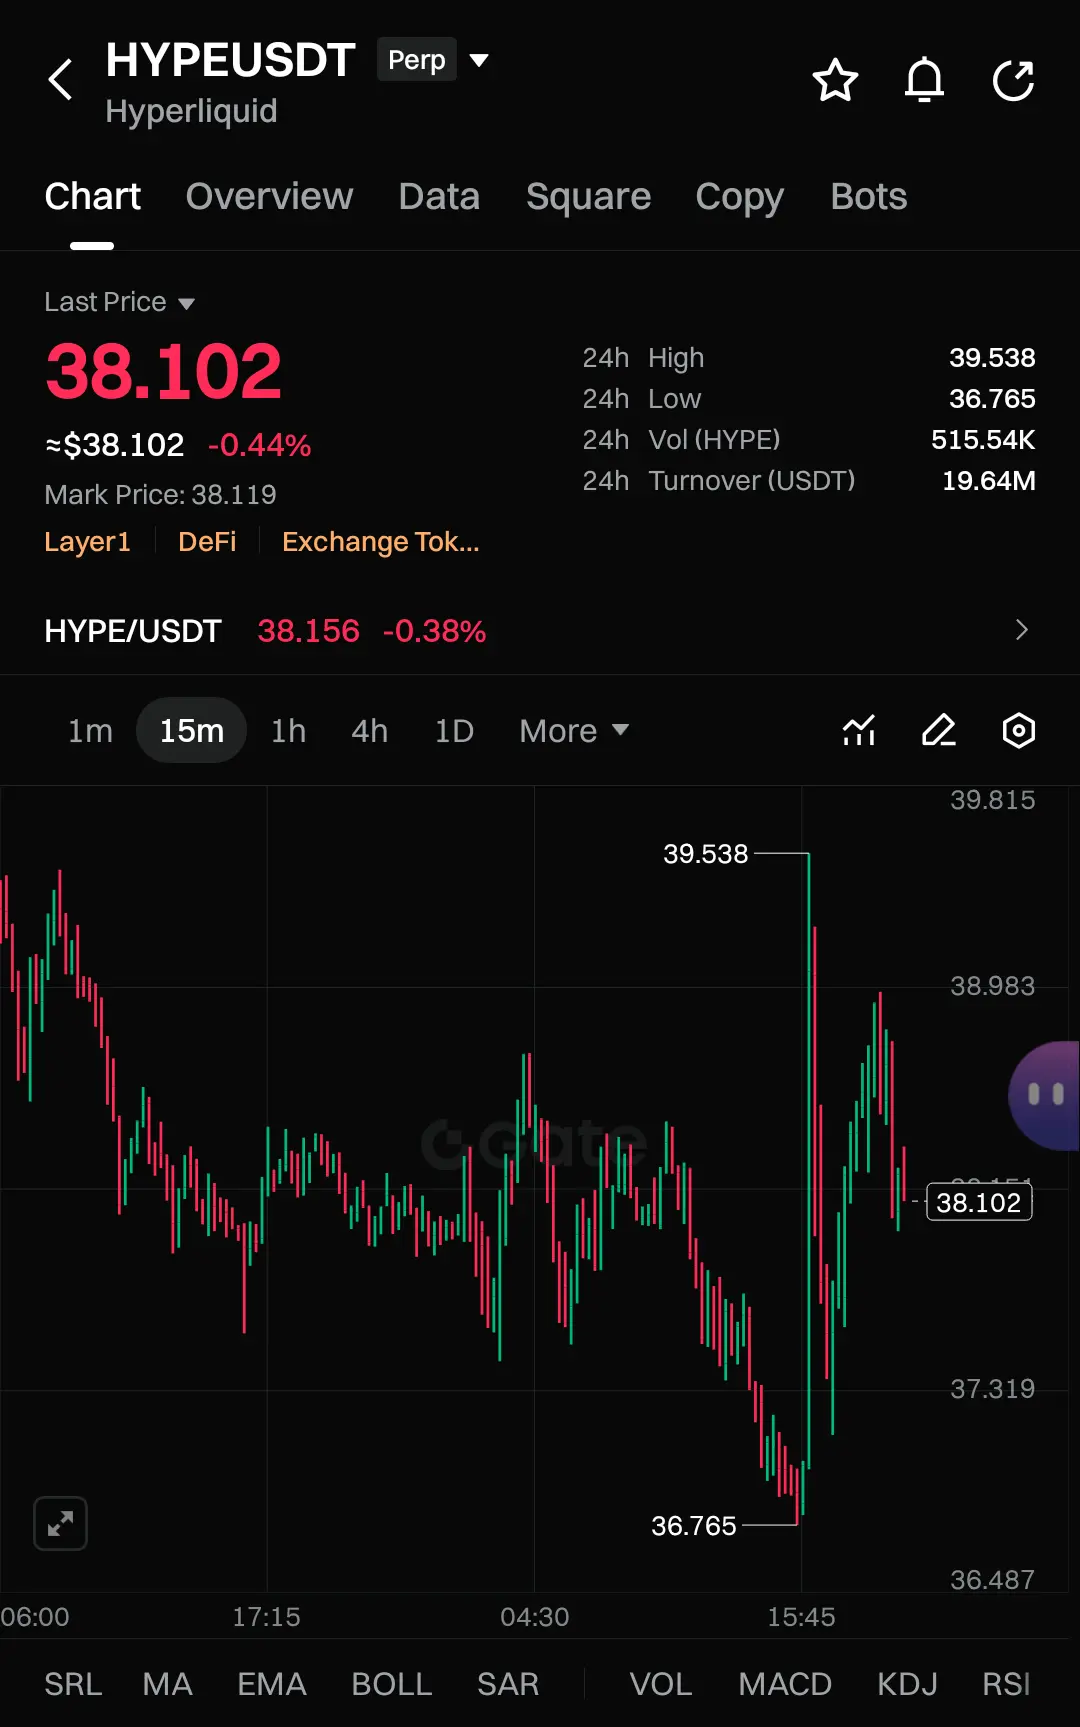The width and height of the screenshot is (1080, 1727).
Task: Select 1D timeframe
Action: tap(454, 731)
